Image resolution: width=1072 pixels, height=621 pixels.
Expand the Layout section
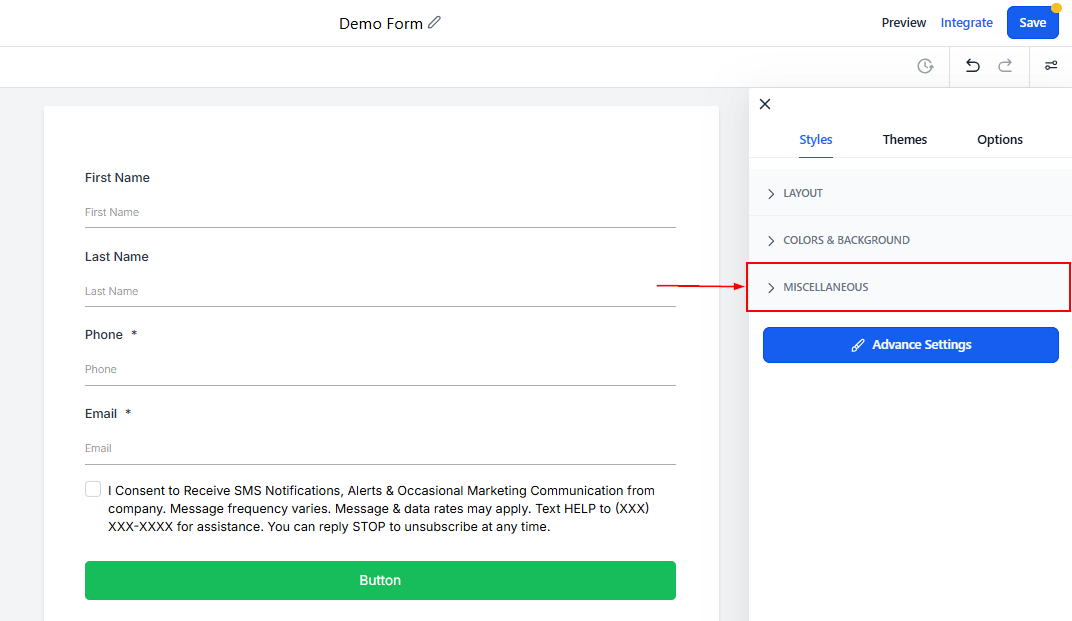tap(803, 193)
